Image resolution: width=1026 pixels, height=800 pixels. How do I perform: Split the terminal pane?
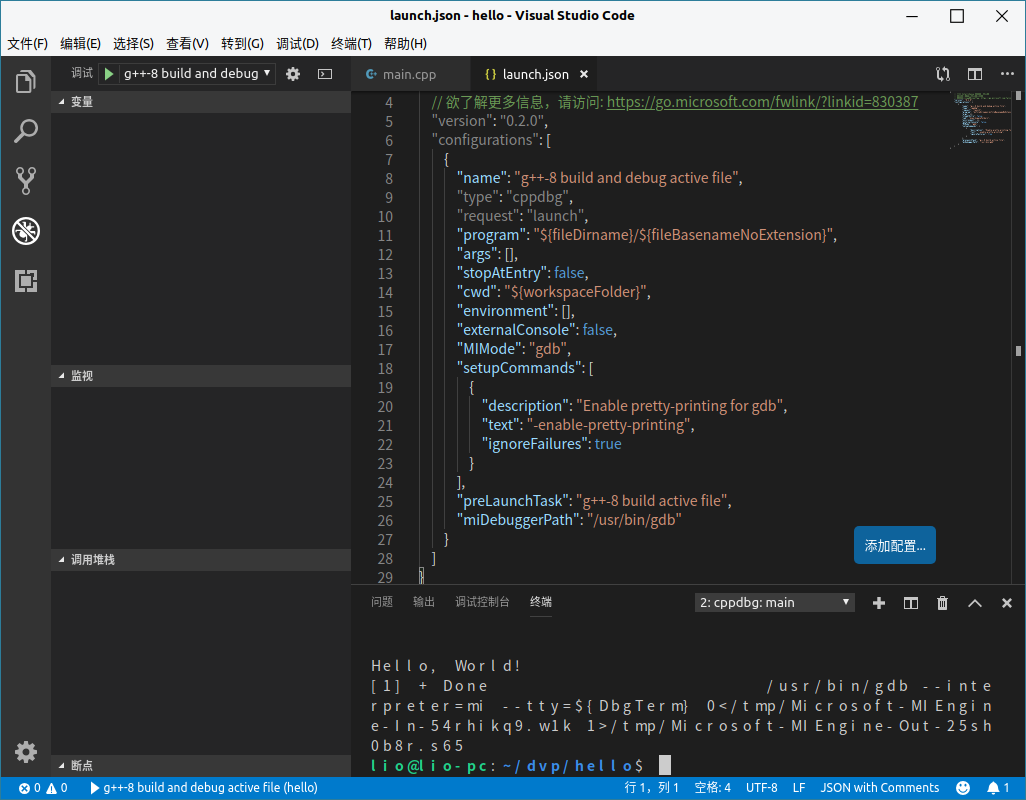click(910, 602)
